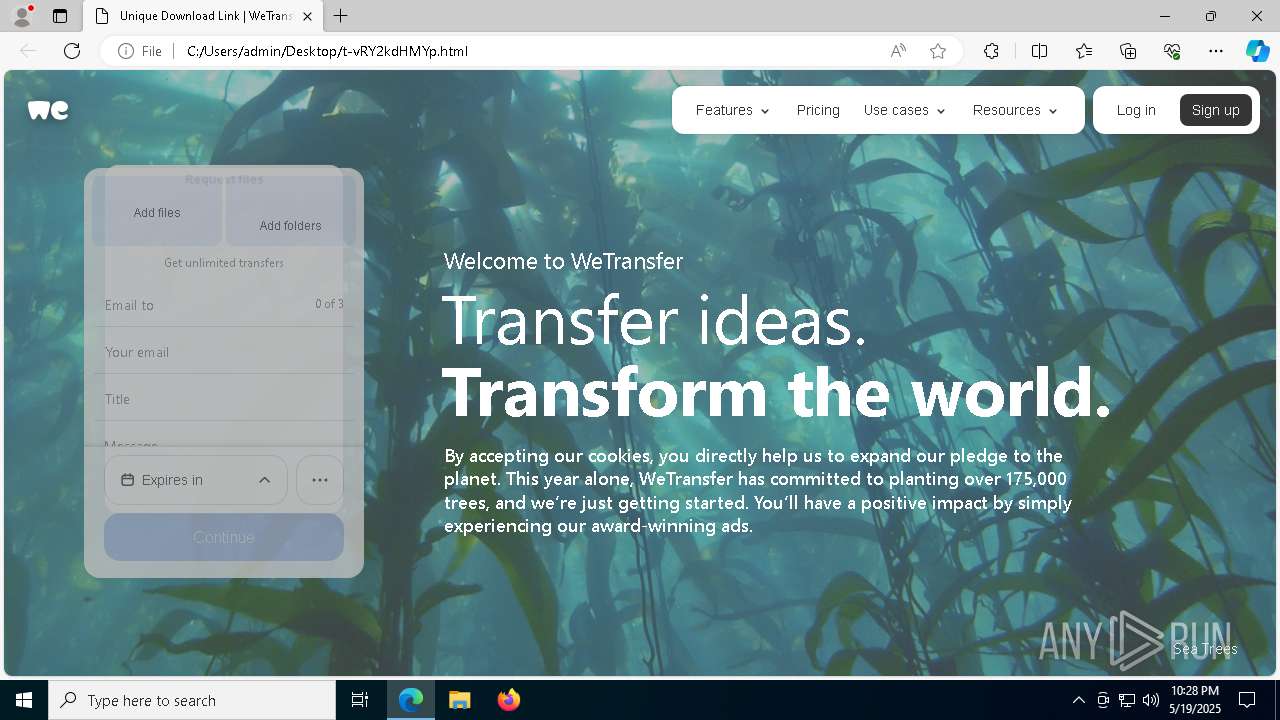View the File site information icon

pyautogui.click(x=140, y=51)
